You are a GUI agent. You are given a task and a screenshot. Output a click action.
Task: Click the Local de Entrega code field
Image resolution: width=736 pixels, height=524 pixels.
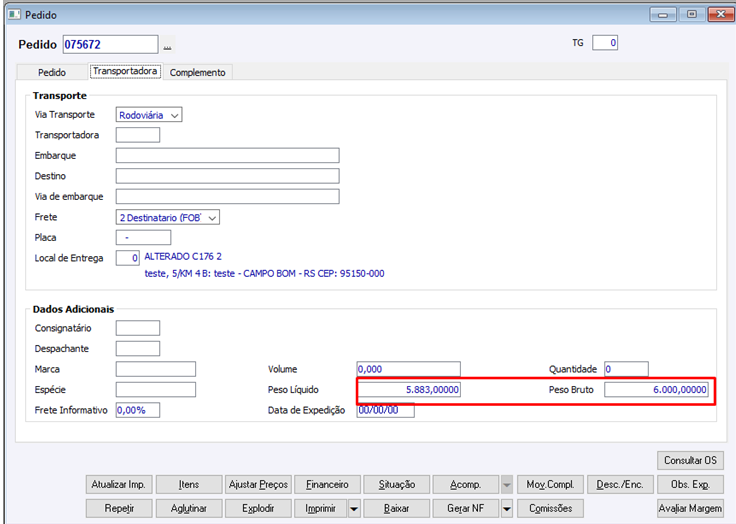click(x=128, y=258)
